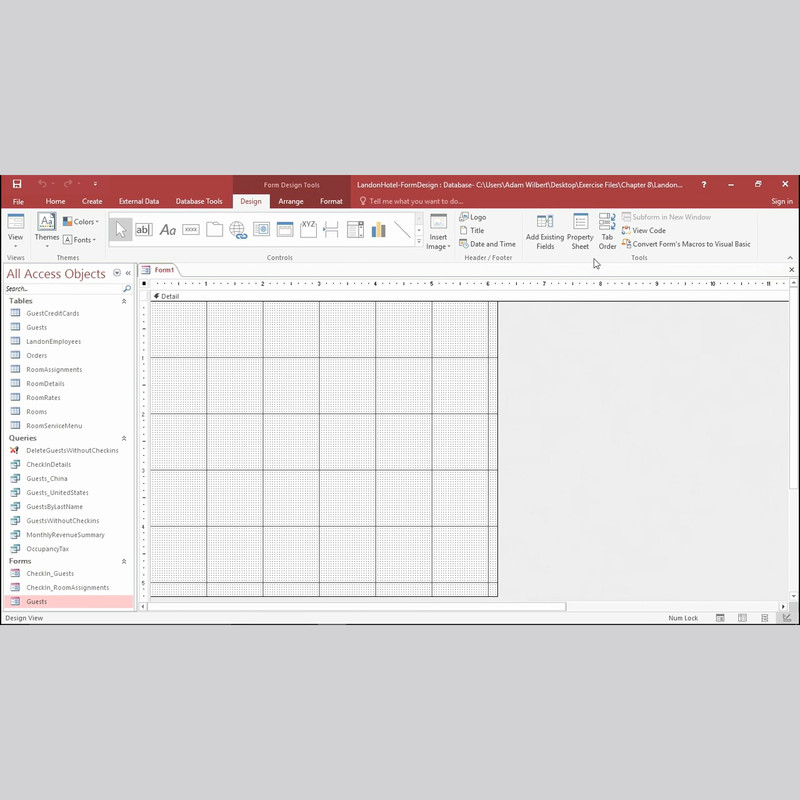
Task: Collapse the Queries group in navigation pane
Action: click(x=124, y=438)
